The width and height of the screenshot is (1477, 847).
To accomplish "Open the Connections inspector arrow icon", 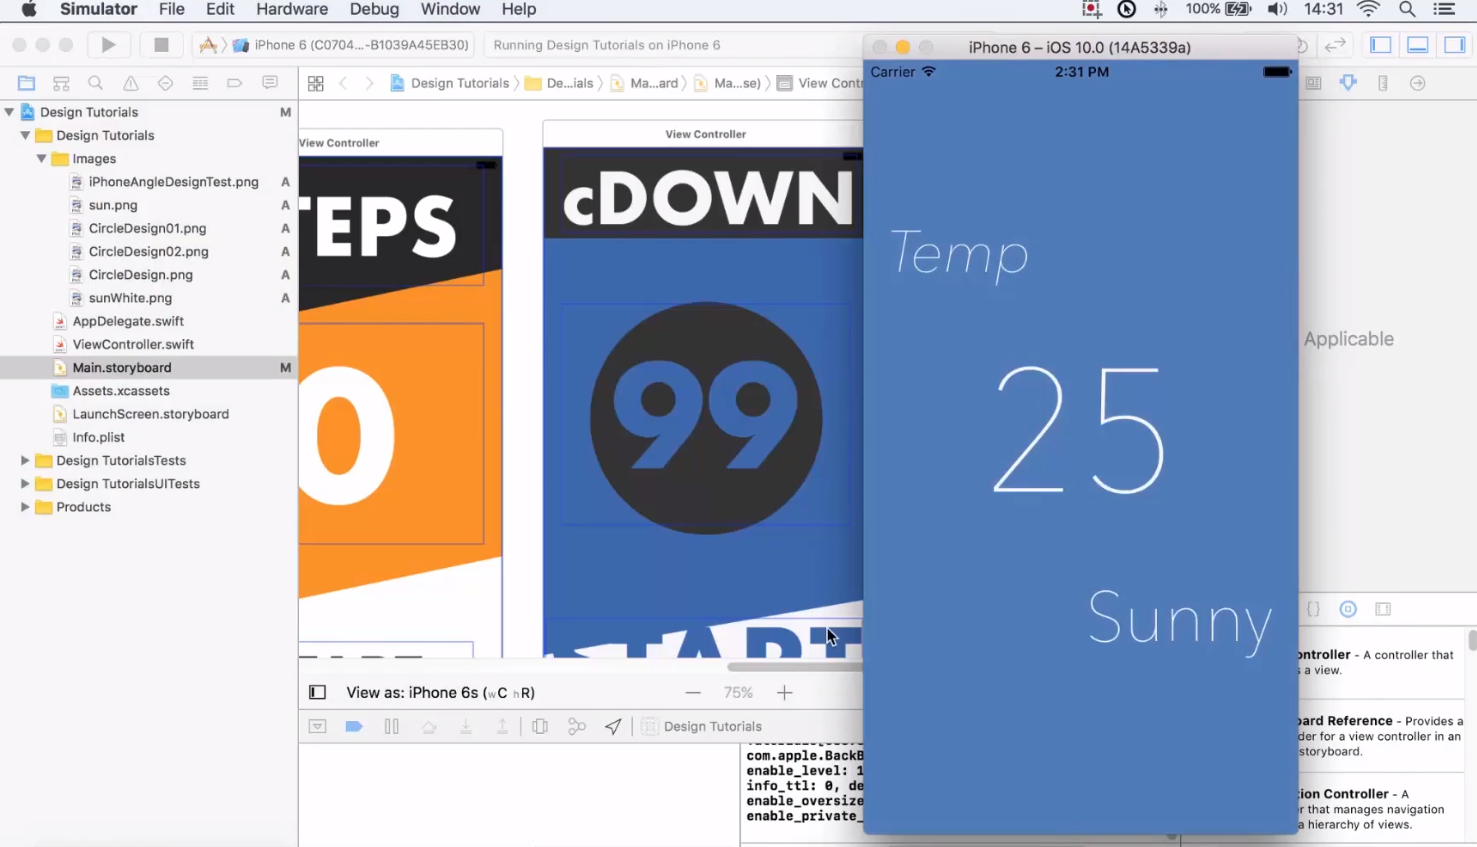I will [x=1418, y=83].
